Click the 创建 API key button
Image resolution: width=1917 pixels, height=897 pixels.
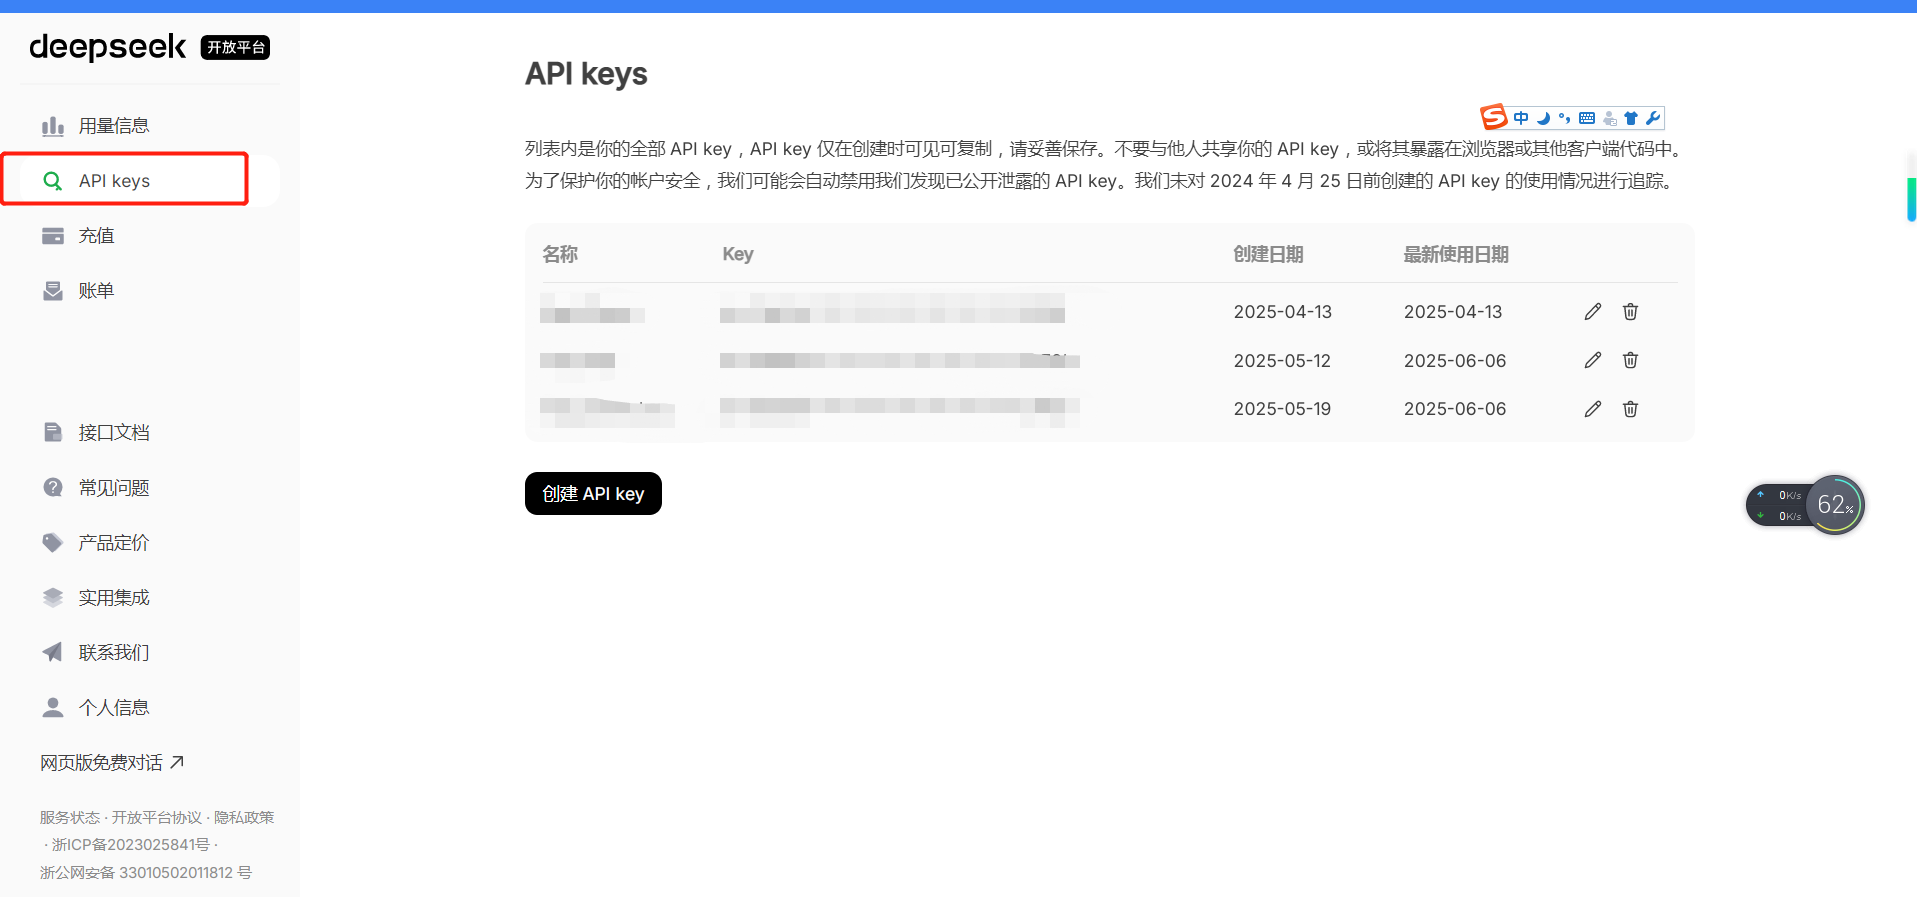click(593, 494)
